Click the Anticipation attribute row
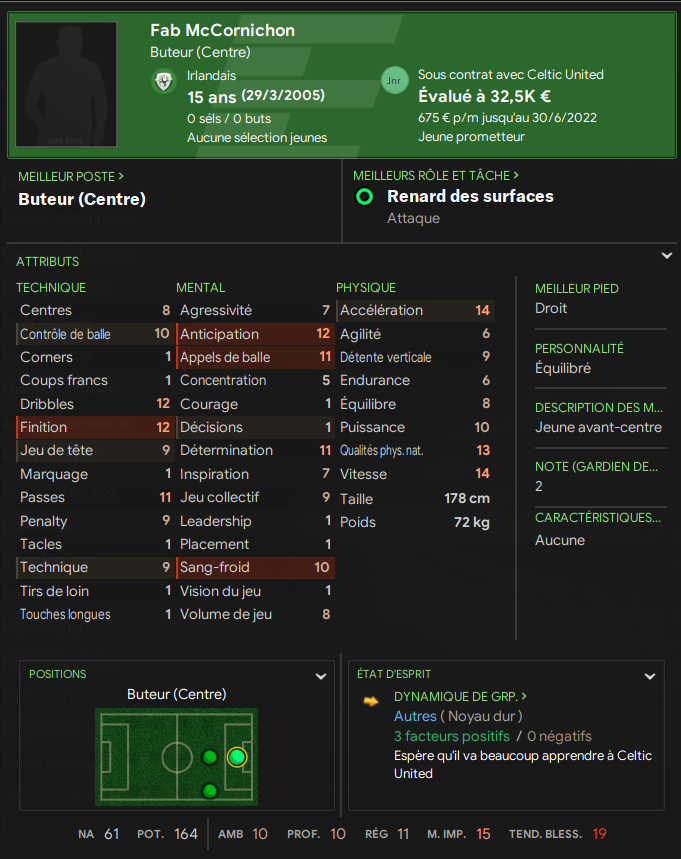This screenshot has height=859, width=681. click(255, 334)
